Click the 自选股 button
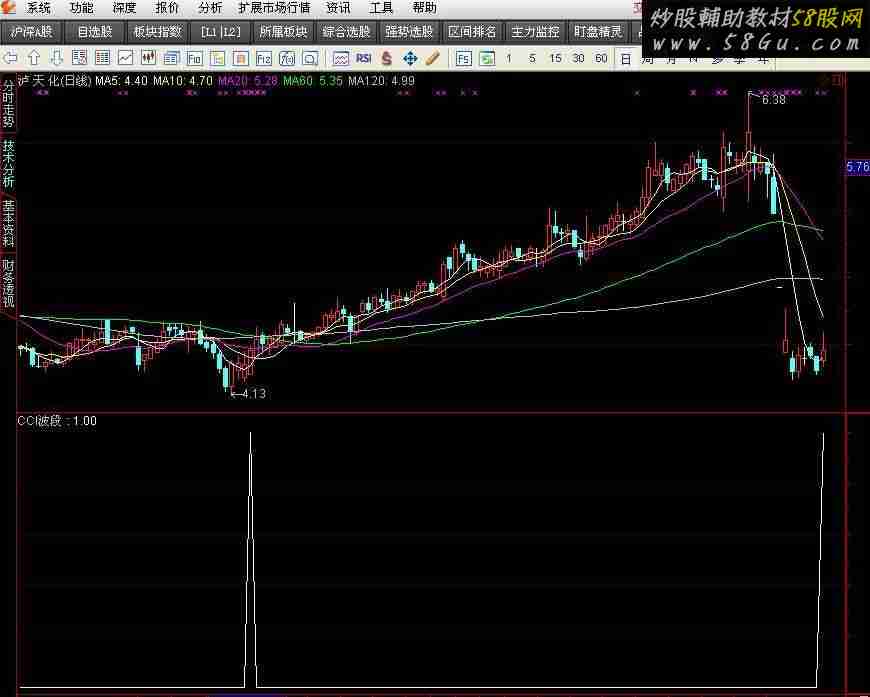Image resolution: width=870 pixels, height=697 pixels. click(x=95, y=32)
